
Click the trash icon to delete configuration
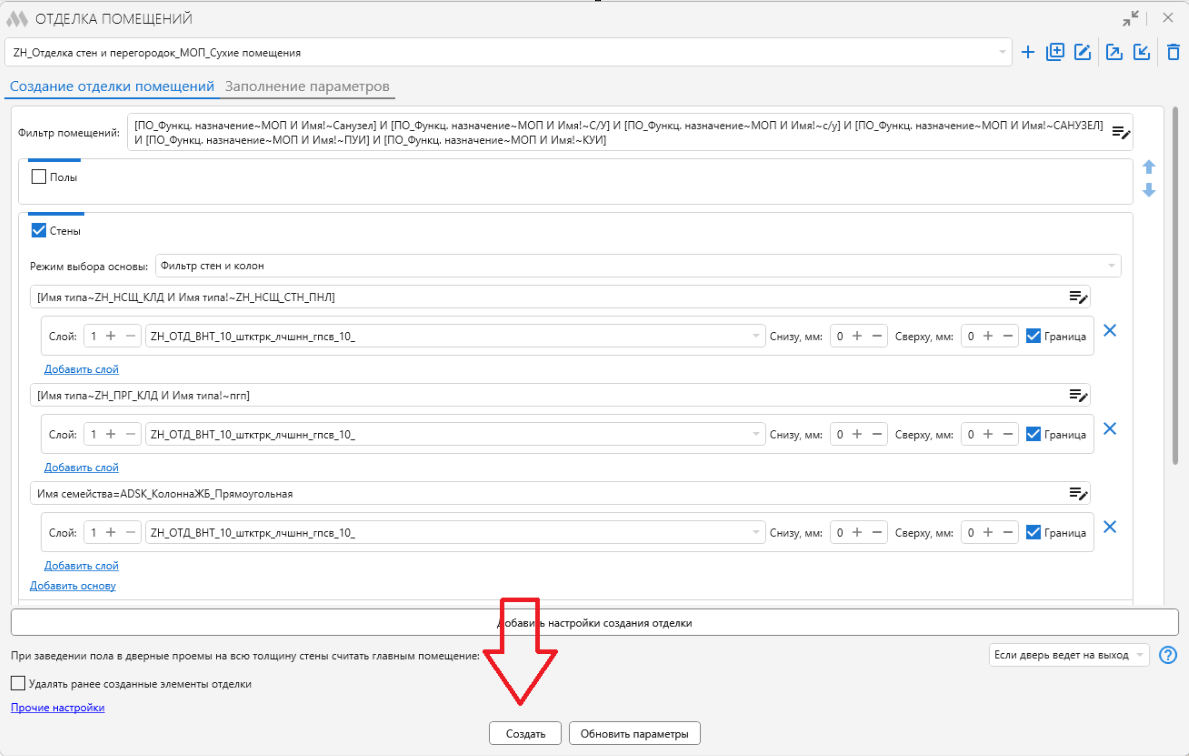[1173, 52]
